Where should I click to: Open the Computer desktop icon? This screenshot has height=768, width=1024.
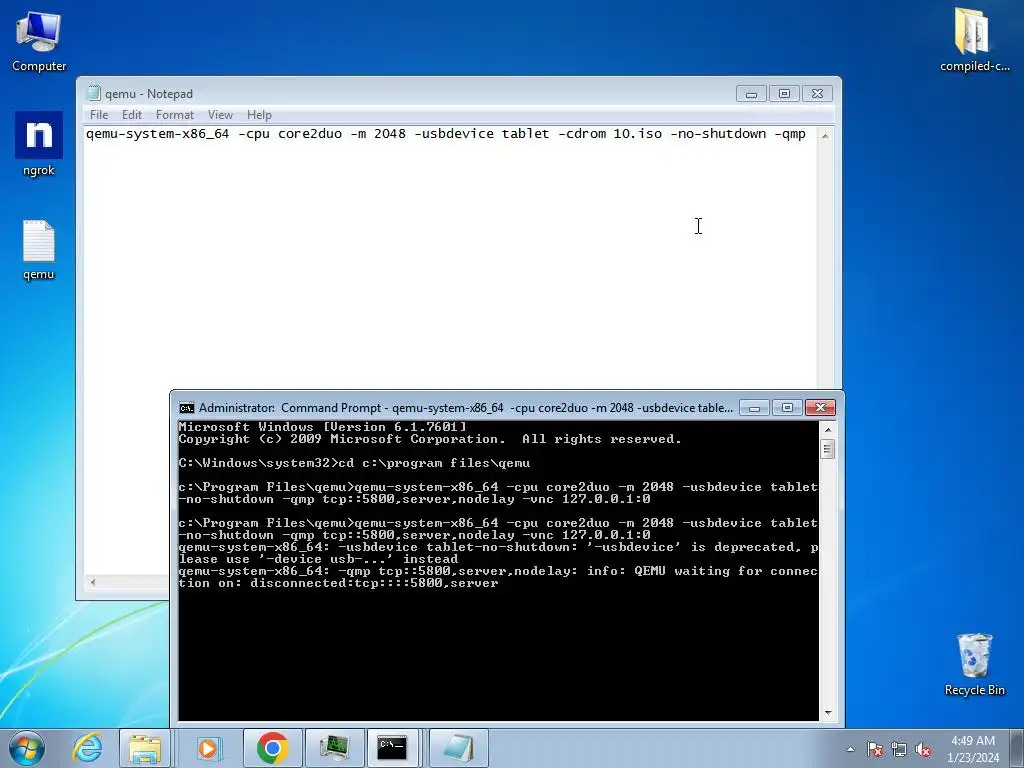click(x=39, y=40)
